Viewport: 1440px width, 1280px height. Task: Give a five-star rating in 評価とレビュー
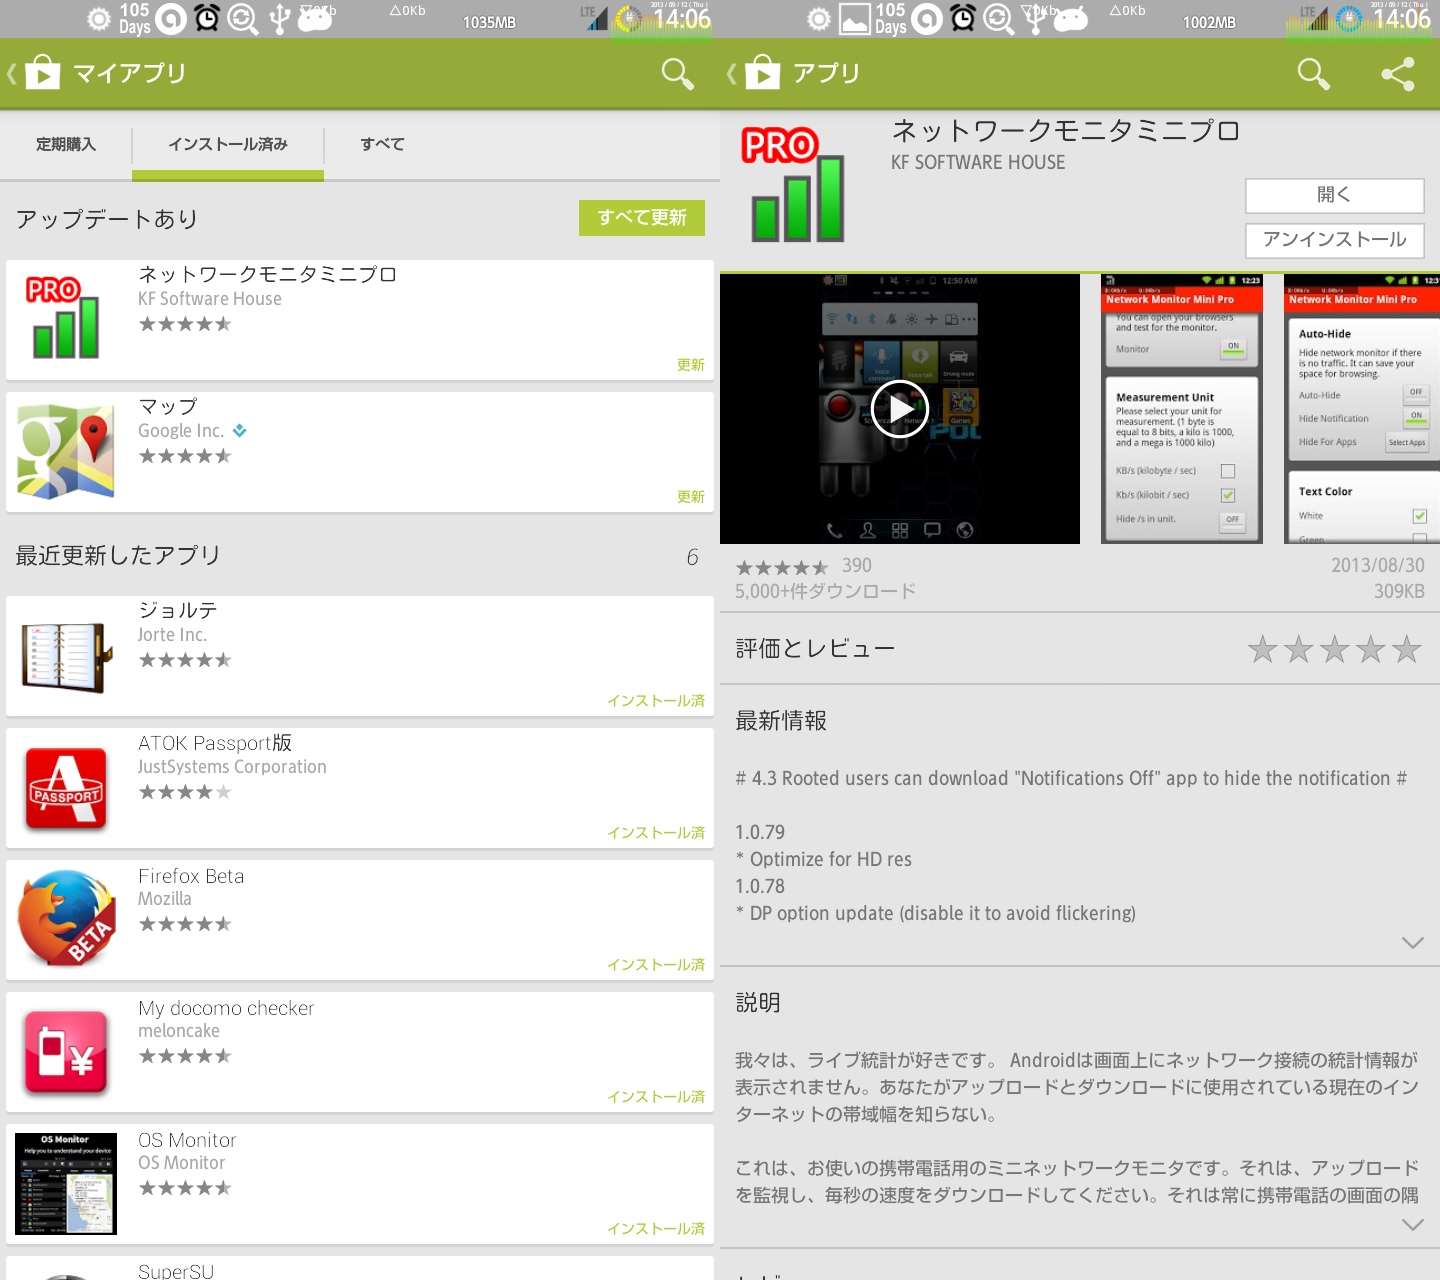pos(1407,650)
